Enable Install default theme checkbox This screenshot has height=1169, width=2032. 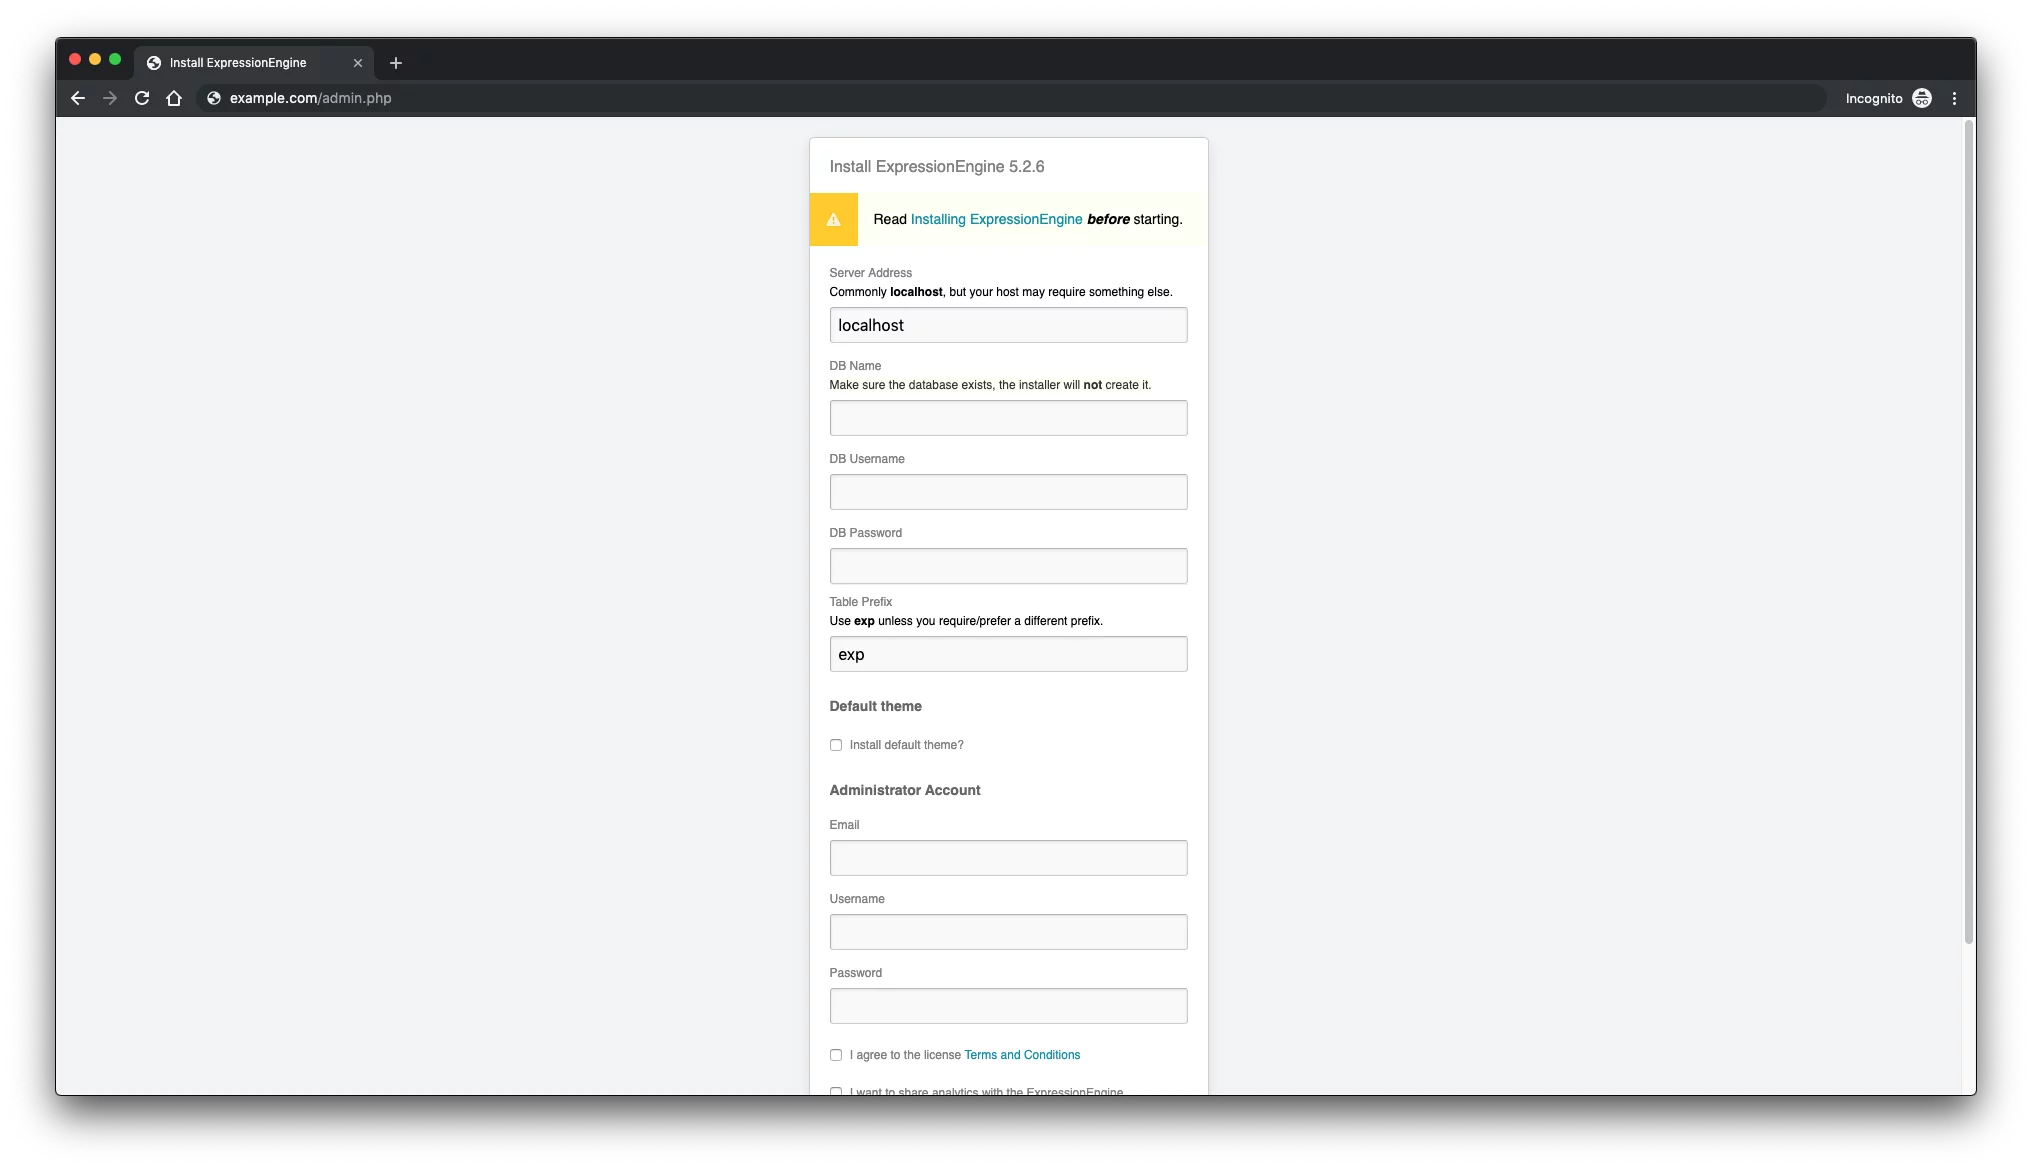pyautogui.click(x=836, y=745)
